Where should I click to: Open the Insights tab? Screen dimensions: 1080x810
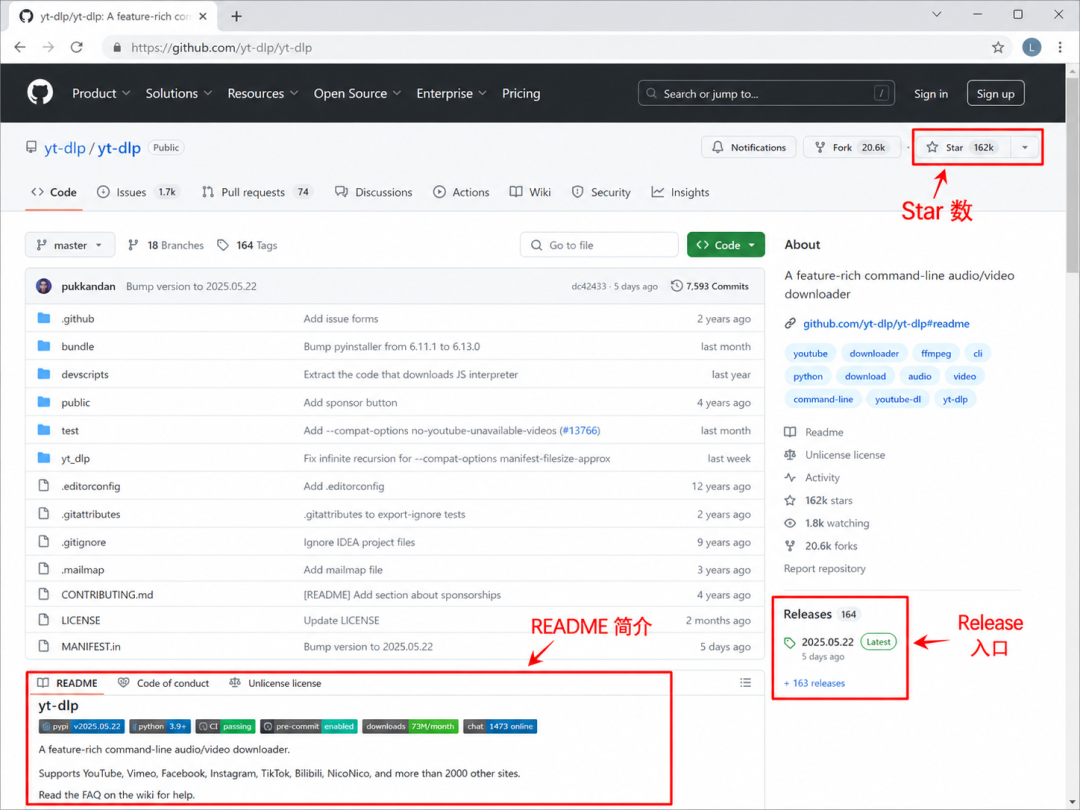[x=681, y=192]
